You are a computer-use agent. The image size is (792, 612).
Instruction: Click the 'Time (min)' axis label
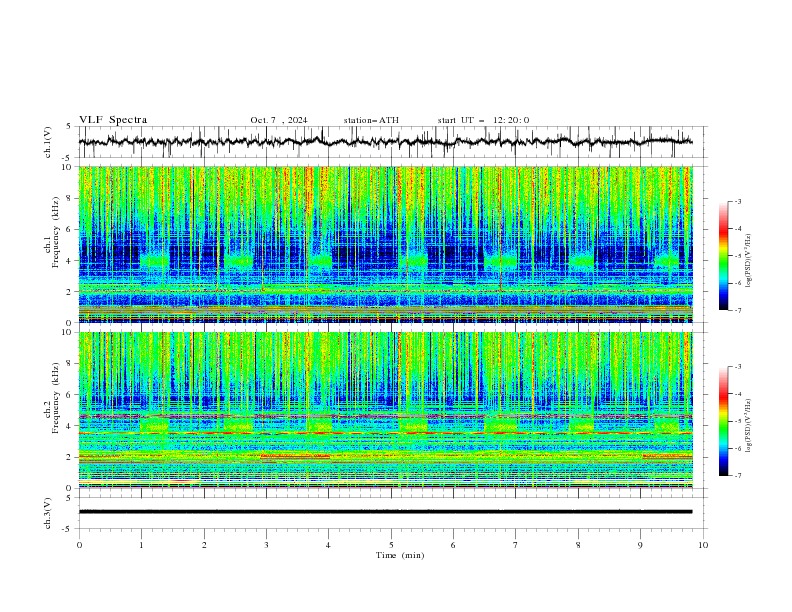(x=400, y=555)
